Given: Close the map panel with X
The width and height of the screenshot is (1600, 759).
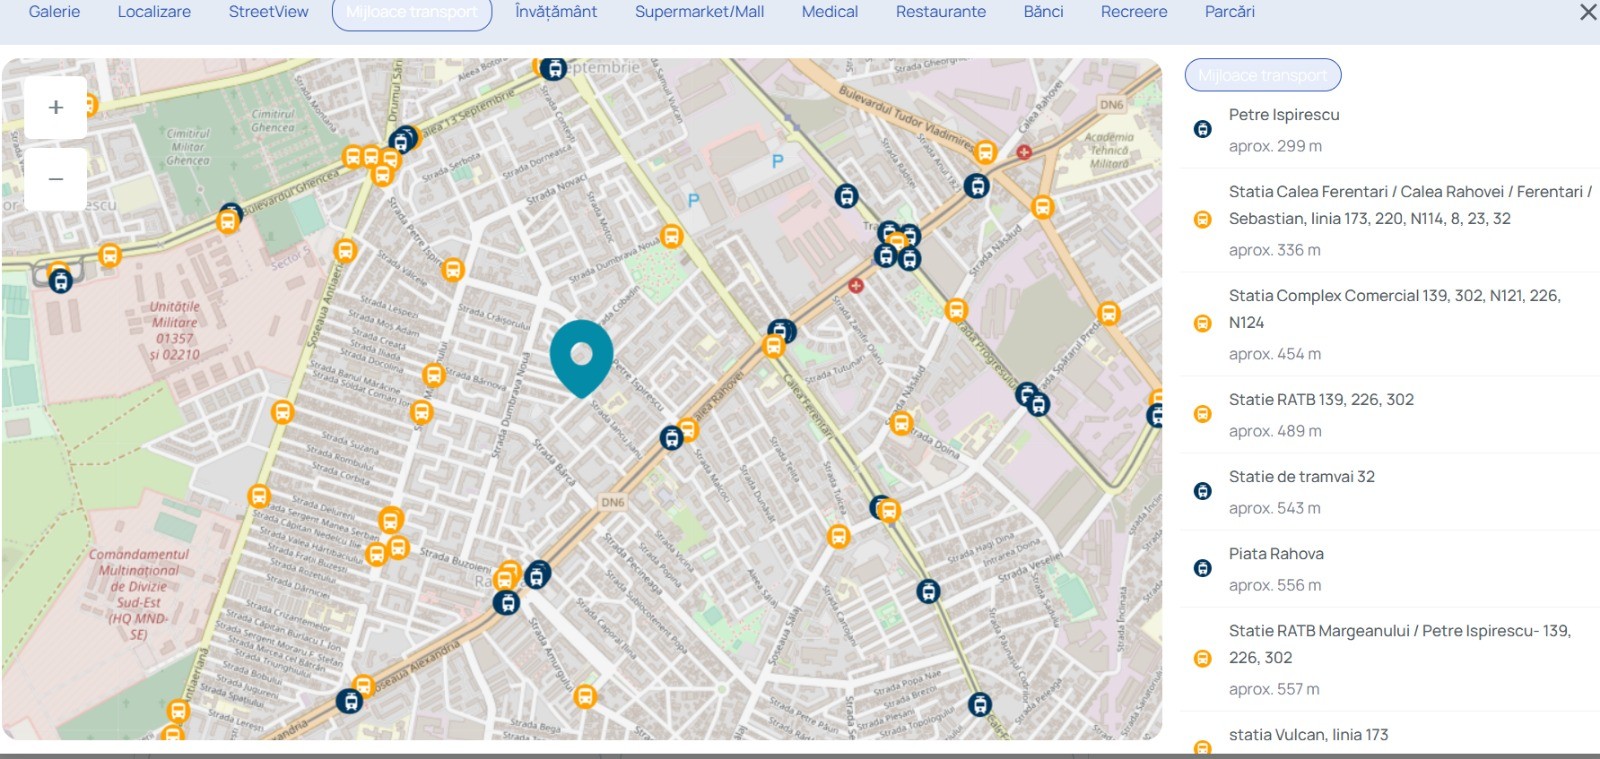Looking at the screenshot, I should 1587,12.
